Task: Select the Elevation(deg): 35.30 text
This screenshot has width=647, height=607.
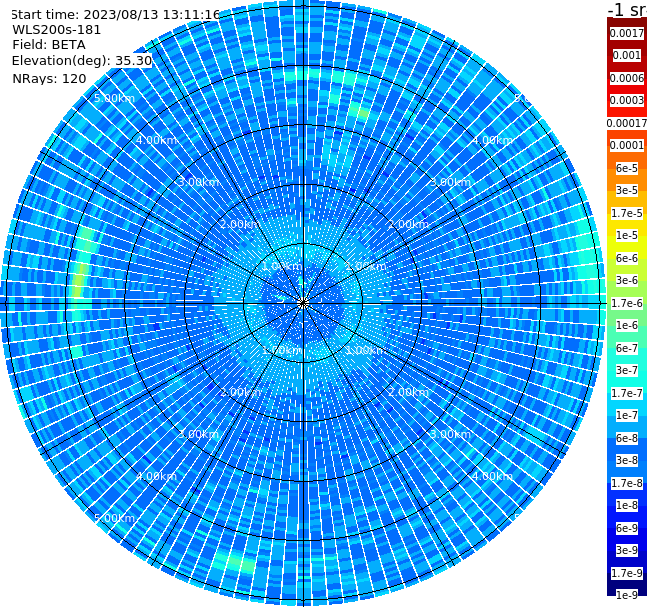Action: click(x=82, y=61)
